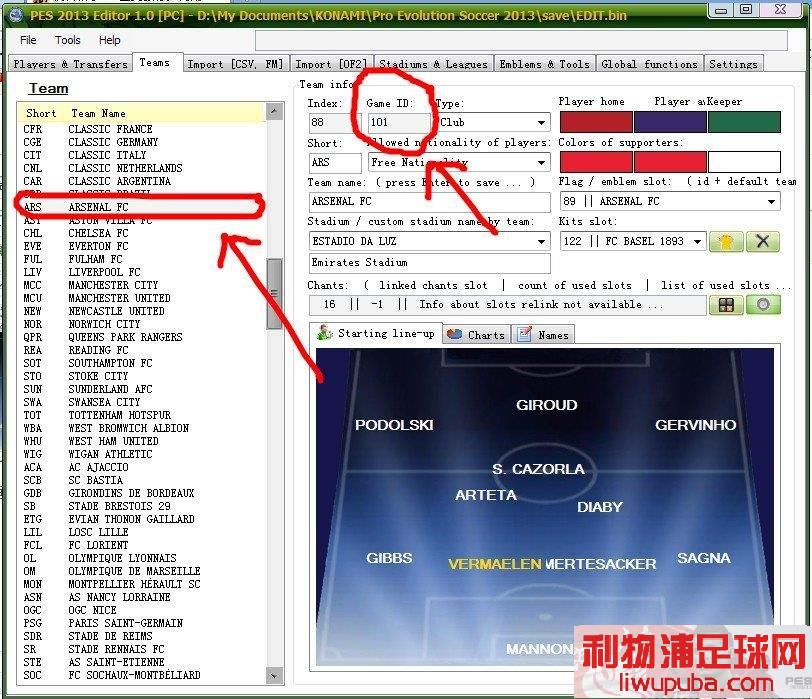Viewport: 812px width, 699px height.
Task: Click SAGNA in the line-up pitch
Action: [704, 558]
